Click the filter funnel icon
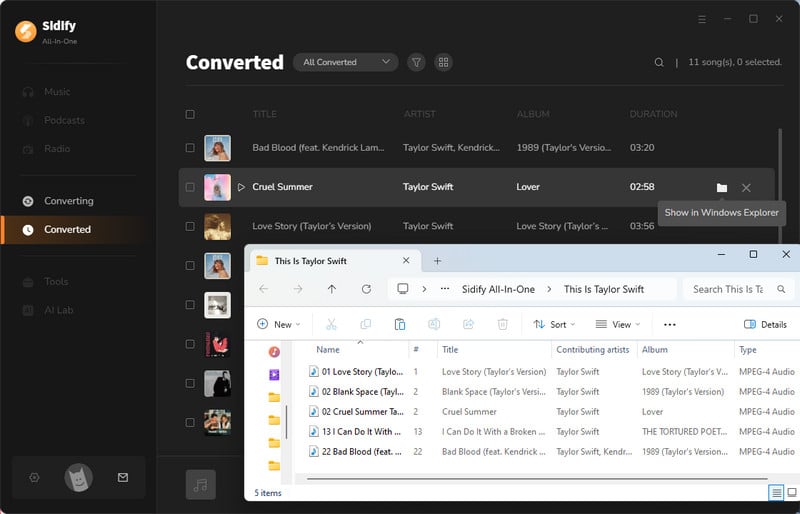Image resolution: width=800 pixels, height=514 pixels. [x=416, y=62]
